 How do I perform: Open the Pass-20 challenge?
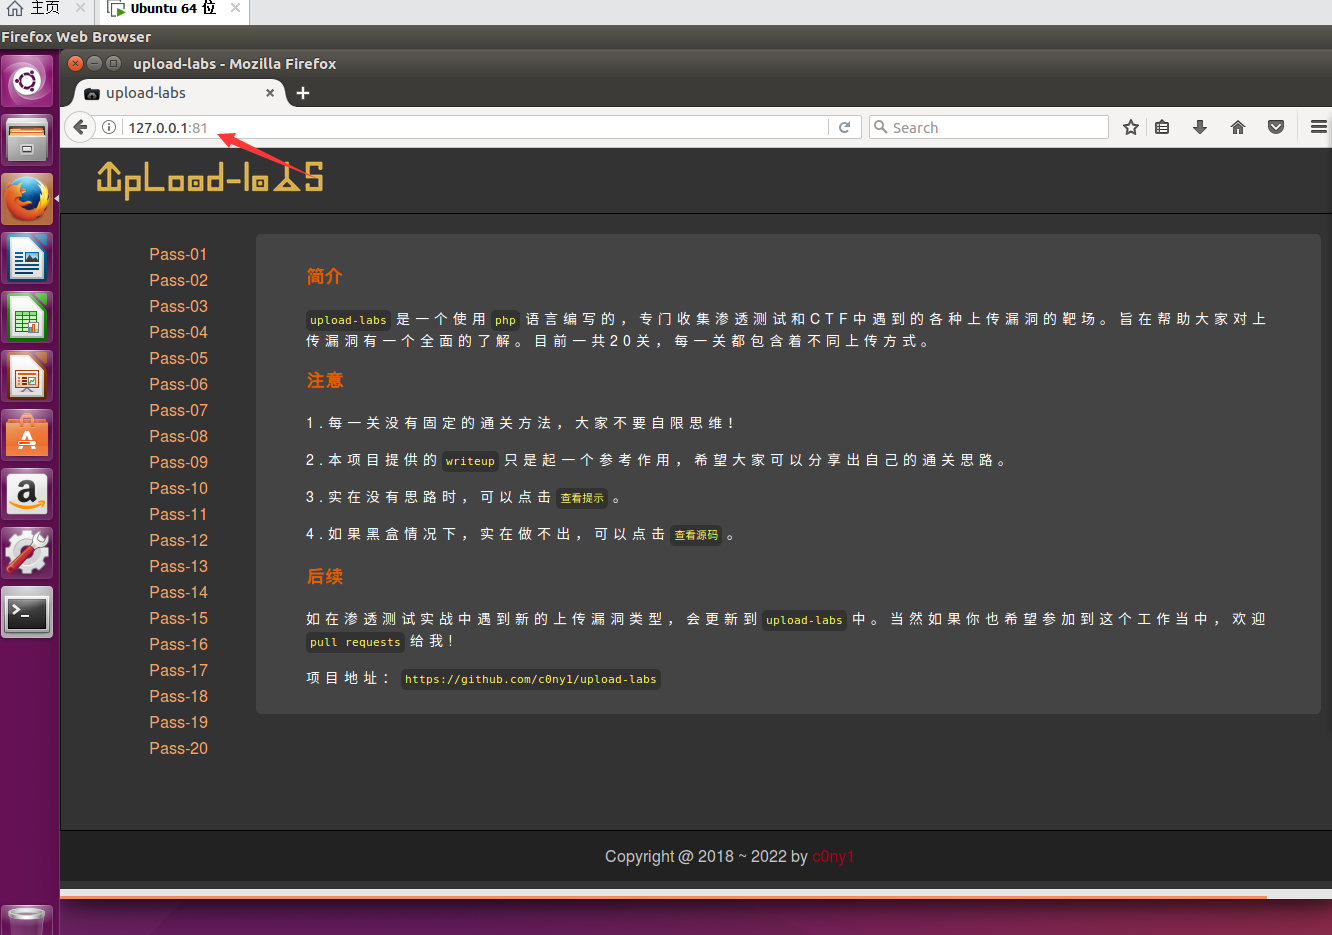[x=178, y=748]
